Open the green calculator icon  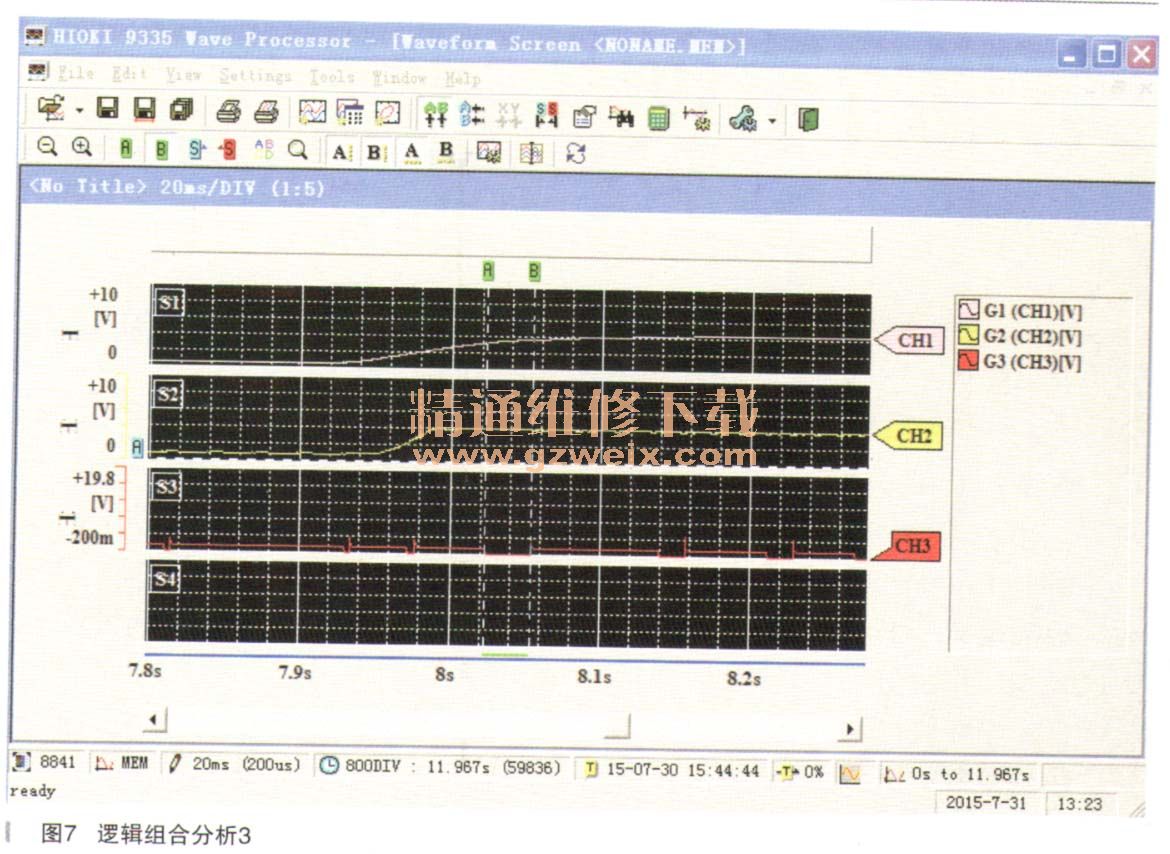658,118
